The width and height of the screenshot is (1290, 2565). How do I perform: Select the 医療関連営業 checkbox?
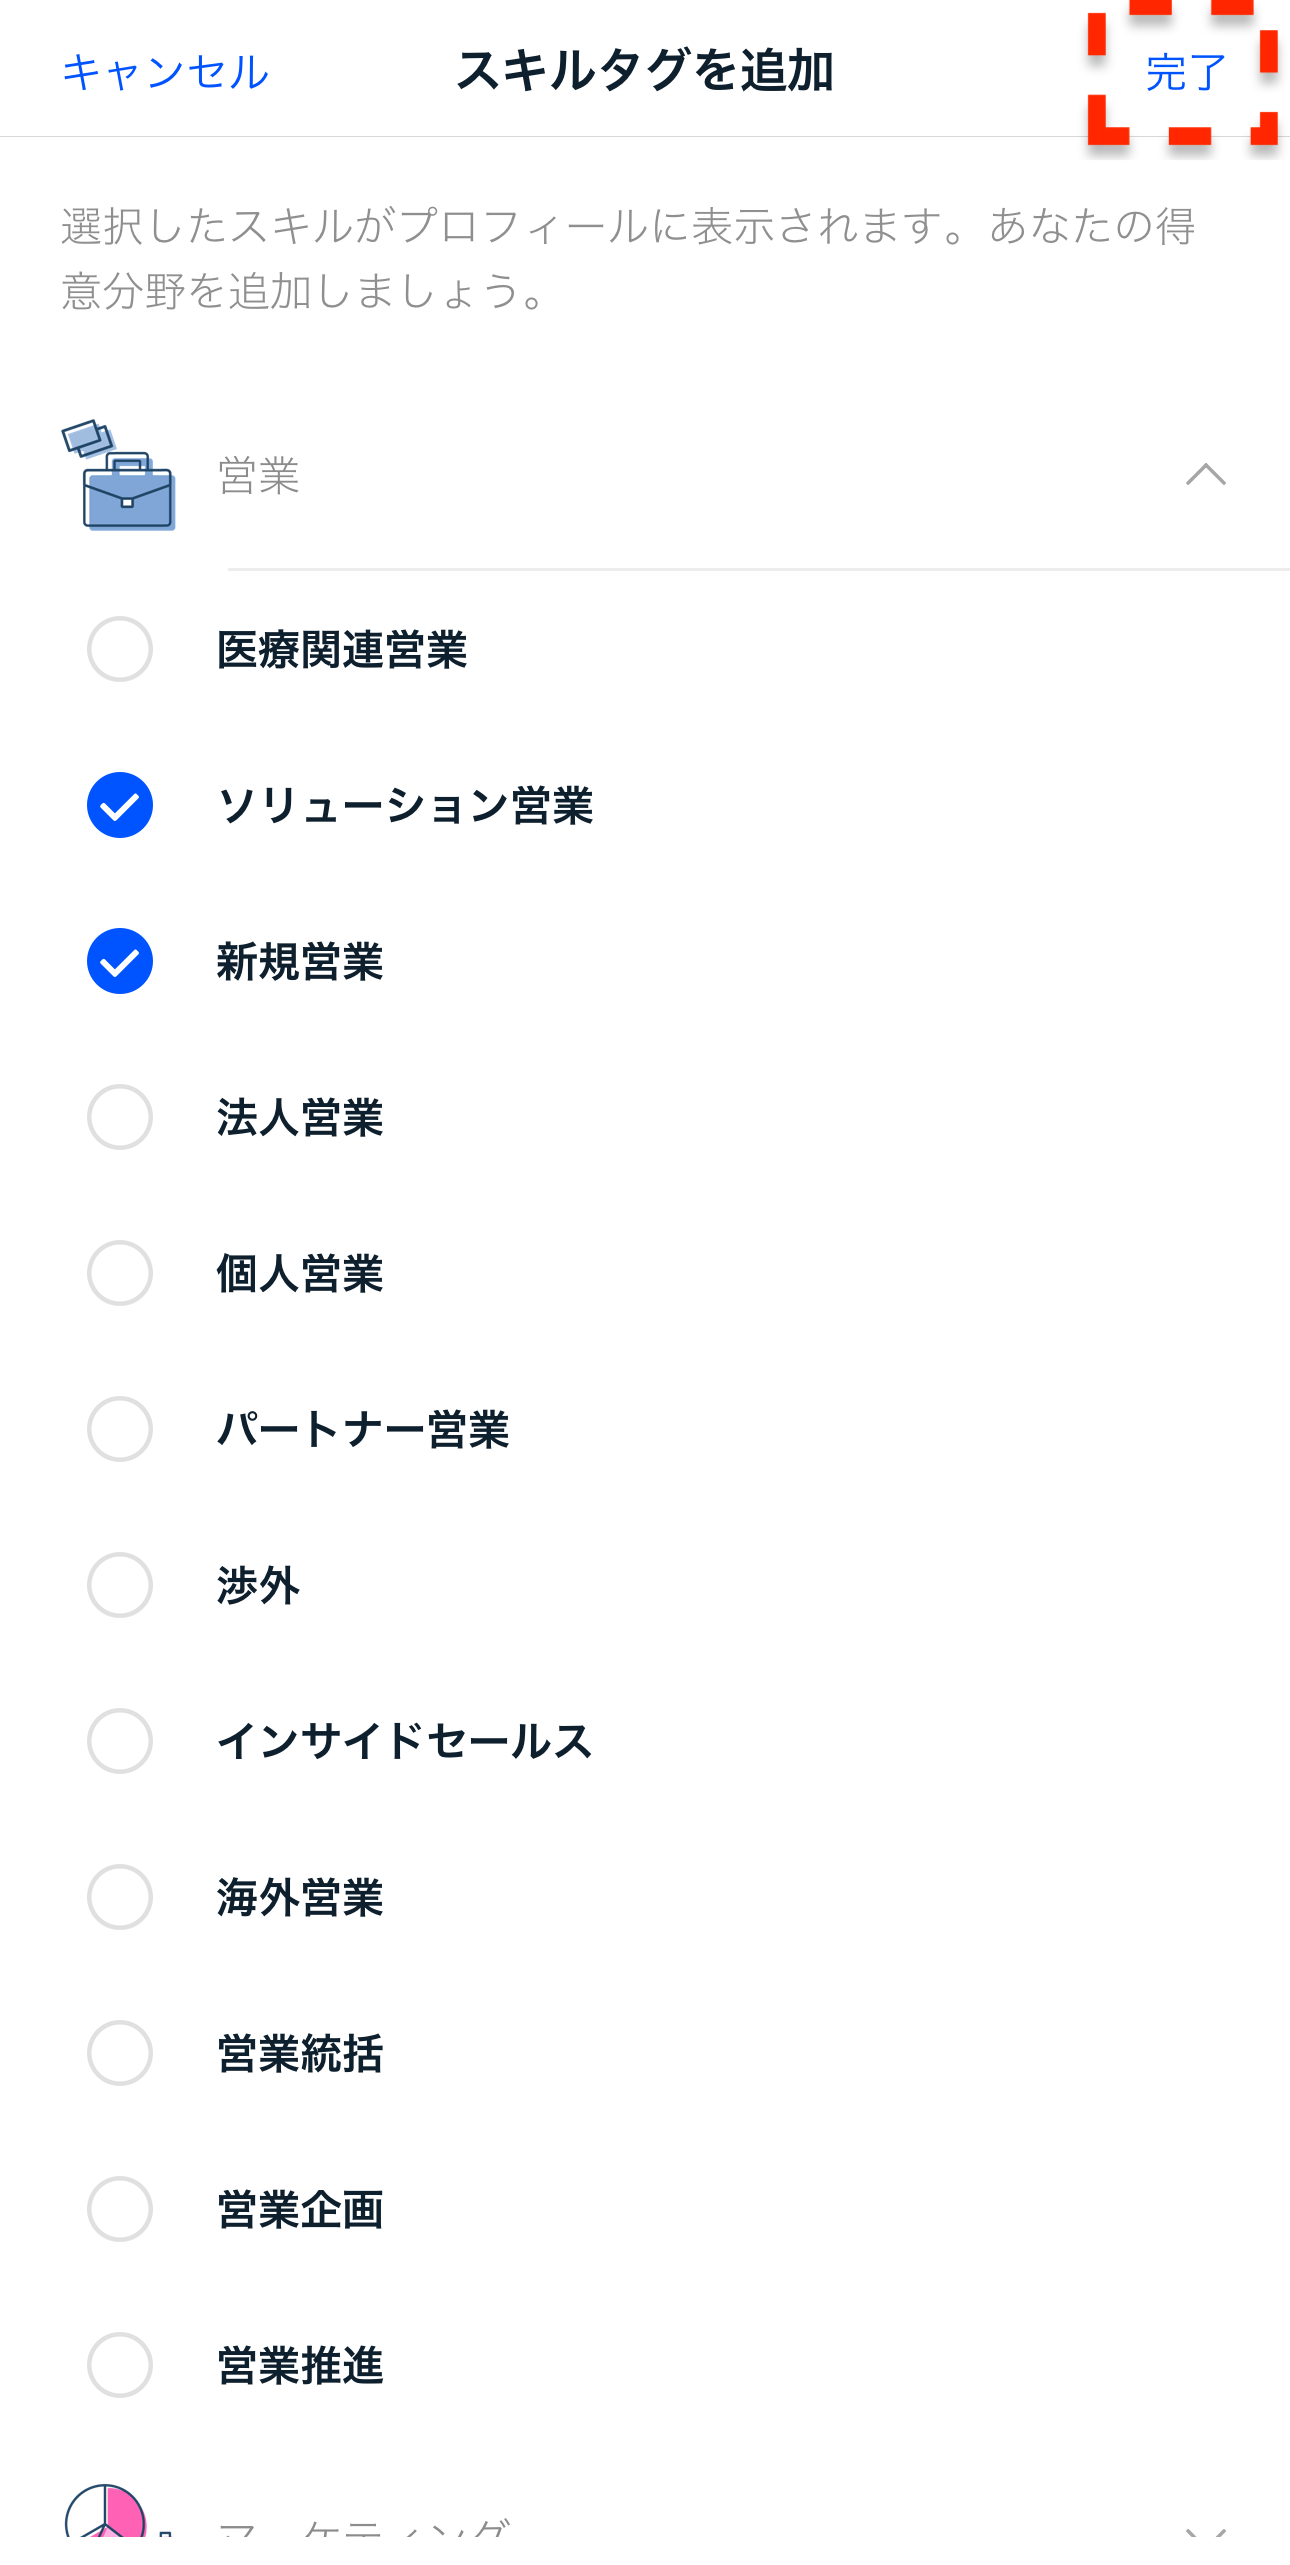click(120, 649)
